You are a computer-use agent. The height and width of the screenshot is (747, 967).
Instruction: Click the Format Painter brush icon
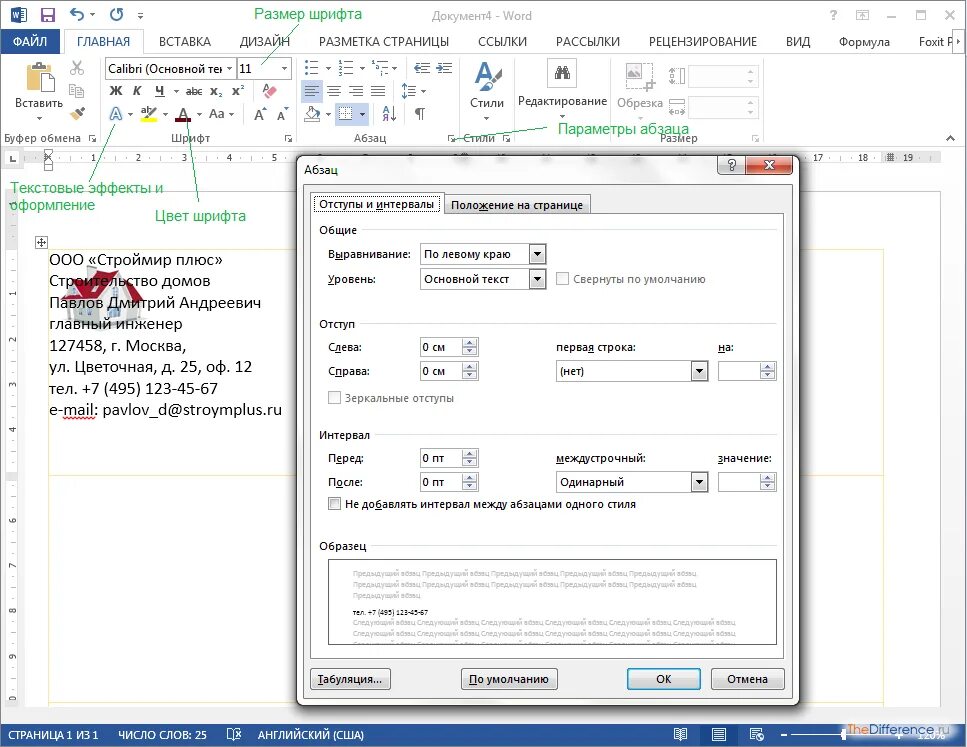pos(77,113)
